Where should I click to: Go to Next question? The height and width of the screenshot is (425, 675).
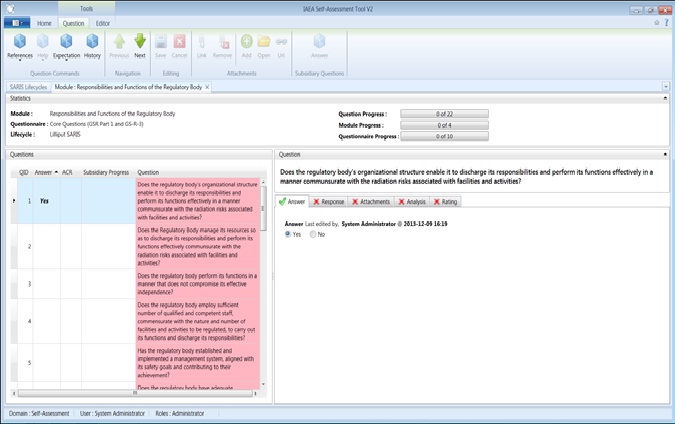pos(140,46)
